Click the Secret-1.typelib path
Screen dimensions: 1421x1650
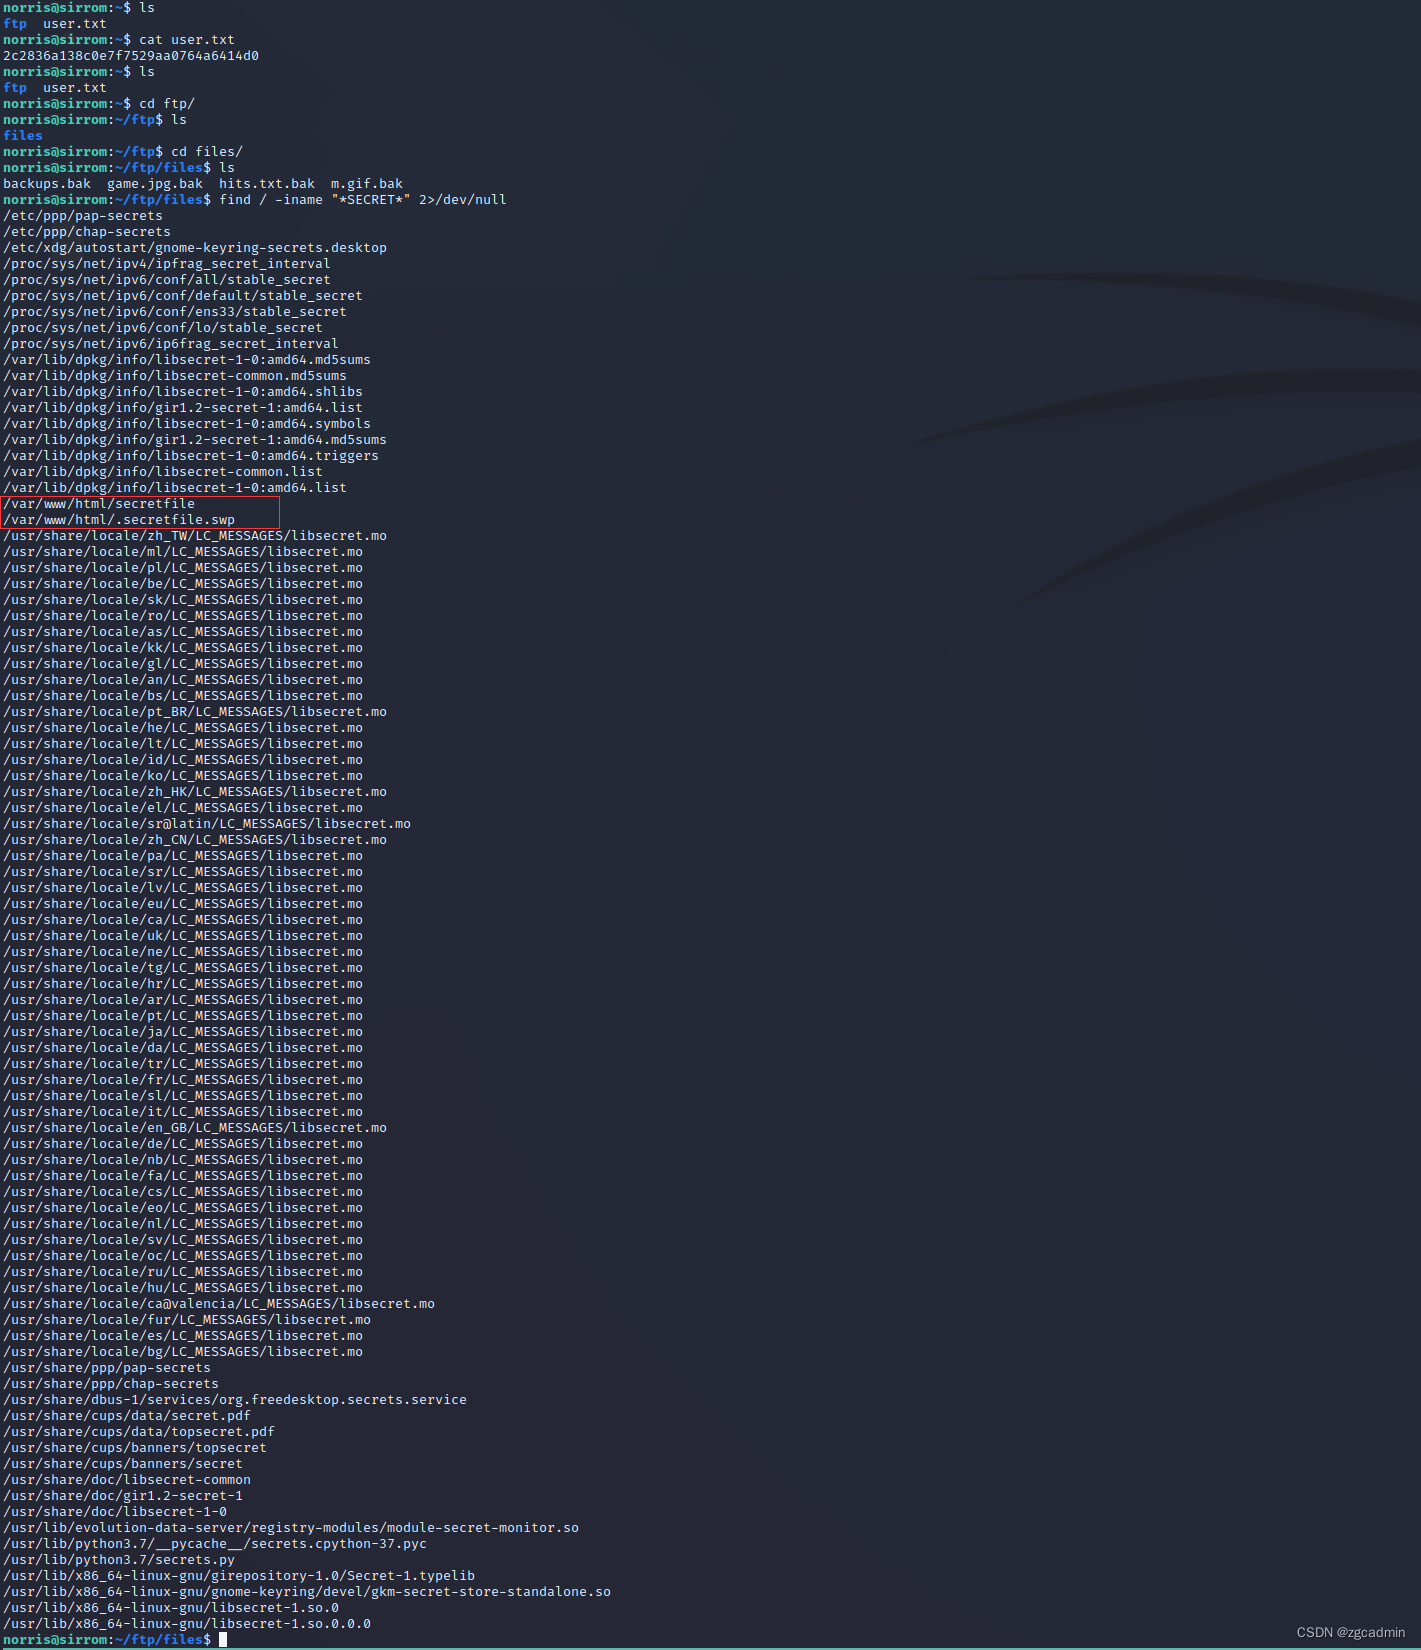point(239,1576)
